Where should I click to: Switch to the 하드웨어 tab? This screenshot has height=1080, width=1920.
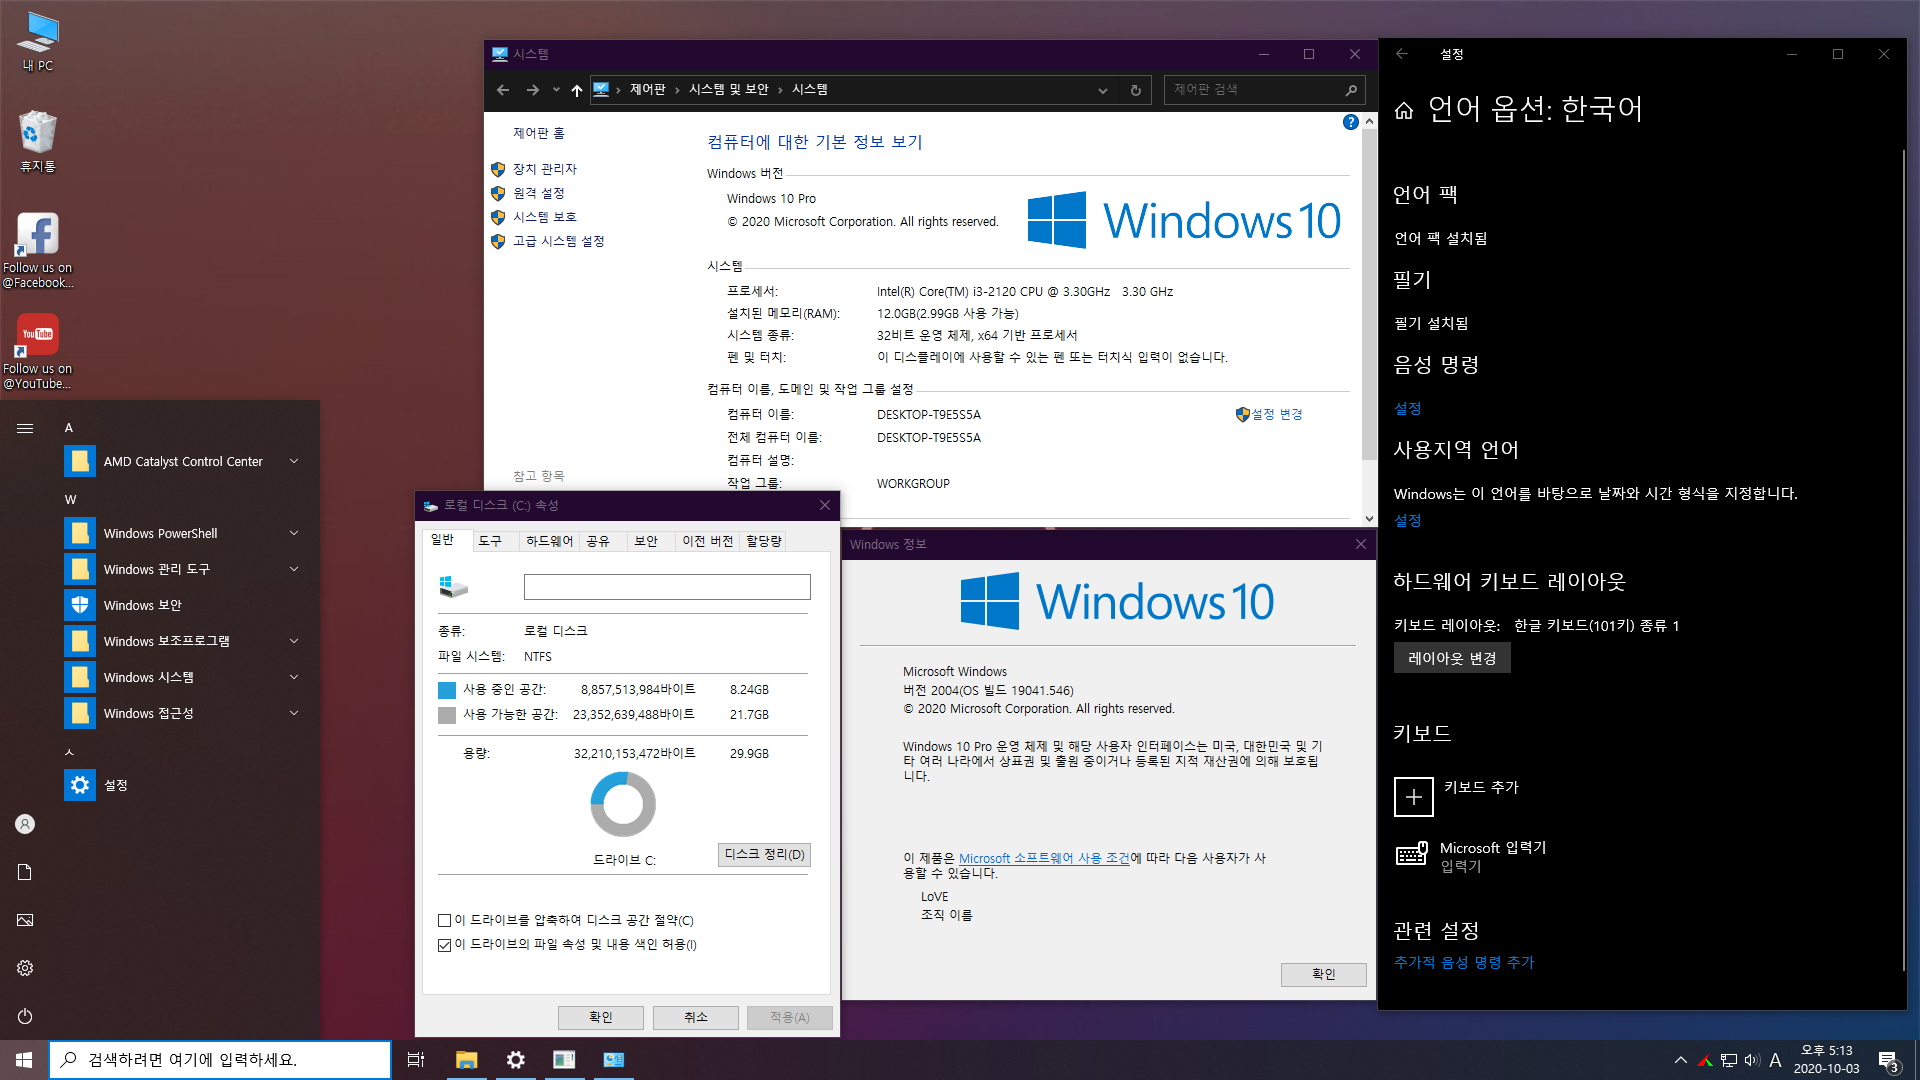coord(549,541)
